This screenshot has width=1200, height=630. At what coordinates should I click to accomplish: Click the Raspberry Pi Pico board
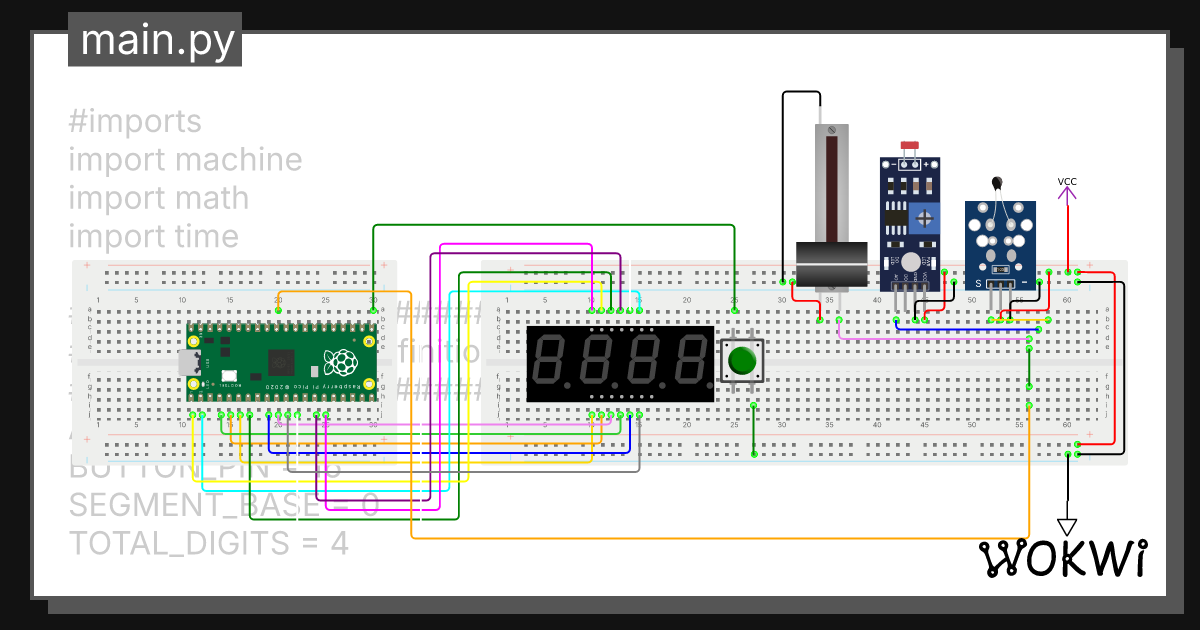pyautogui.click(x=283, y=363)
